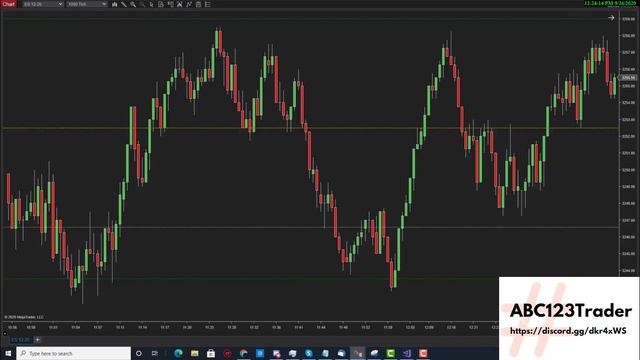
Task: Launch Microsoft Edge from taskbar
Action: tap(178, 353)
